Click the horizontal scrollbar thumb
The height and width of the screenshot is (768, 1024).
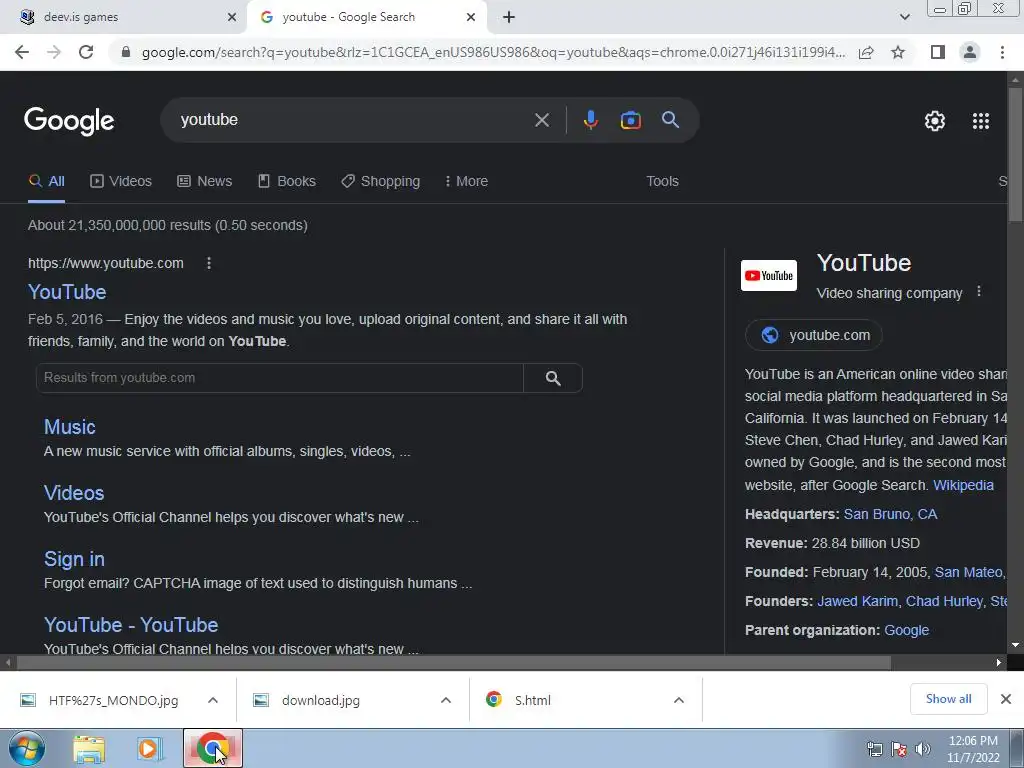(x=454, y=663)
